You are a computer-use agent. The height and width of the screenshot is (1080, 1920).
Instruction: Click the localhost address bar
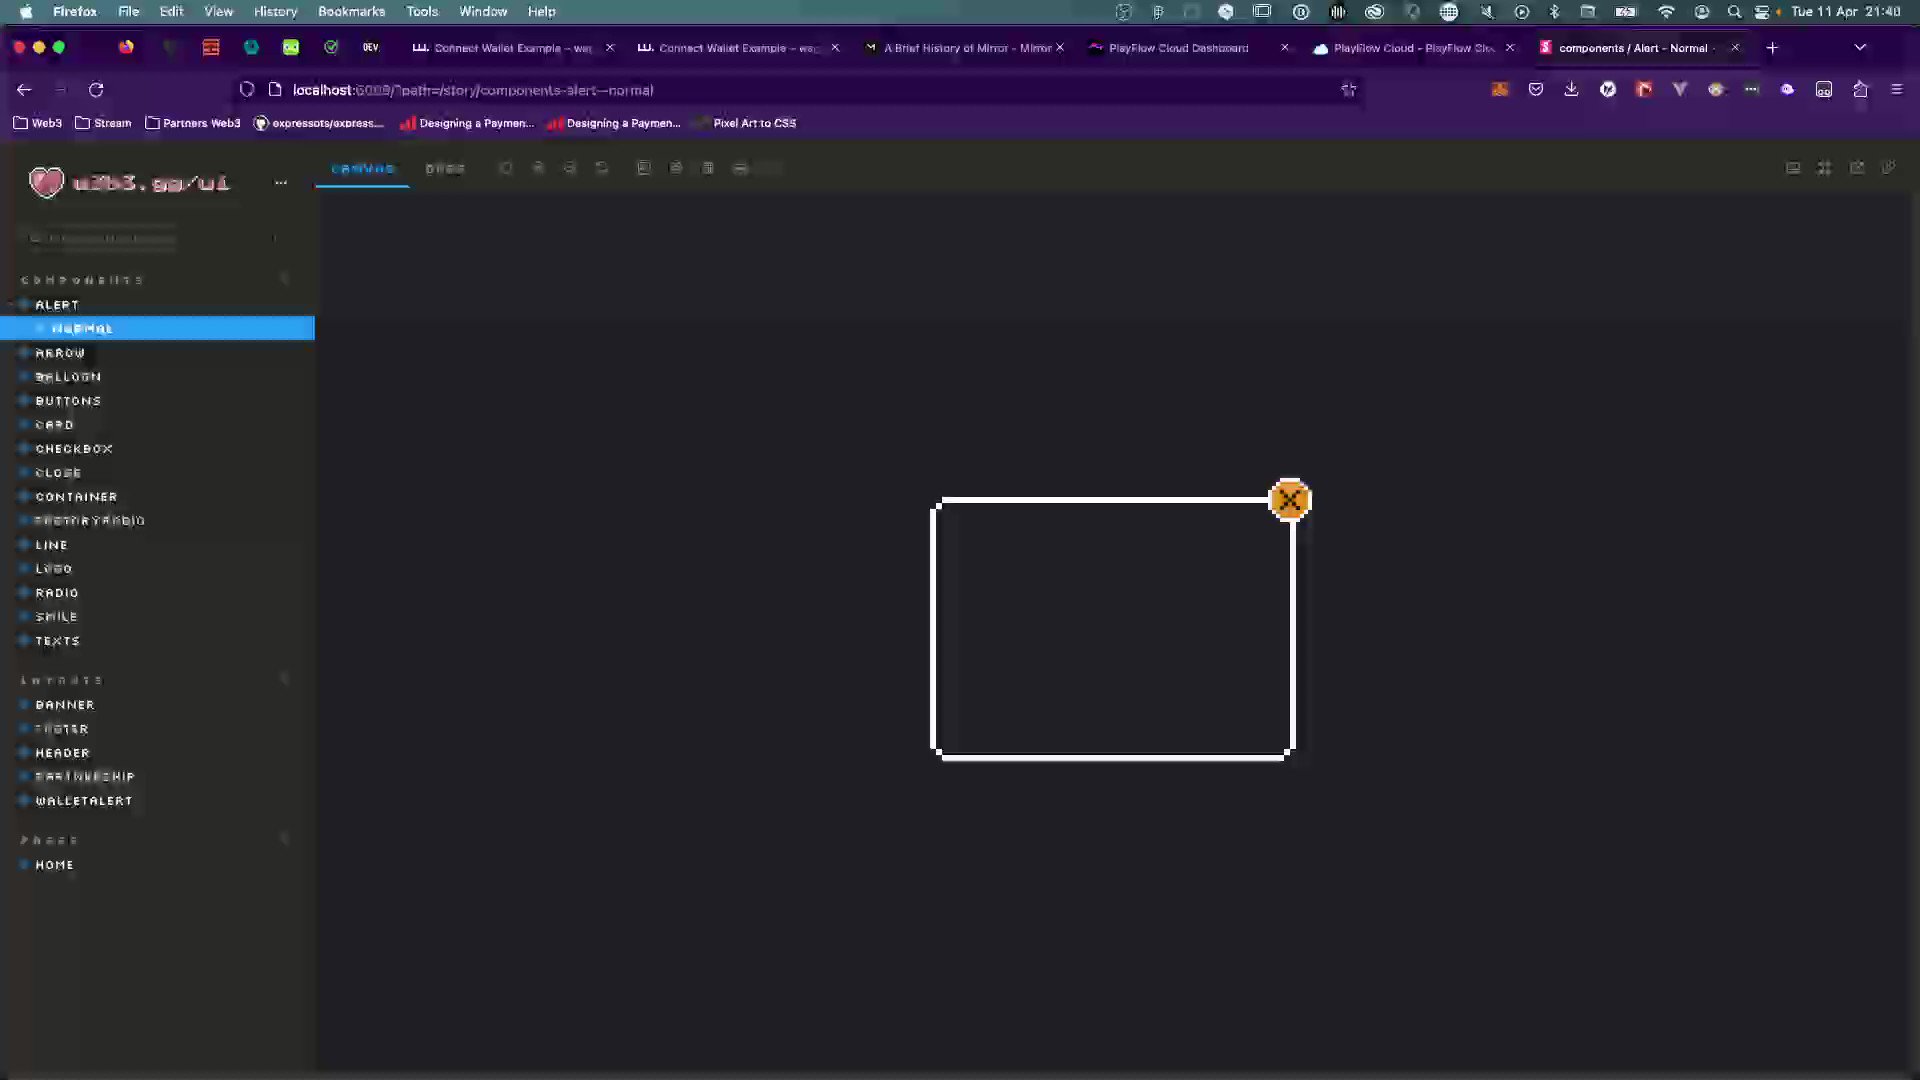[x=800, y=90]
